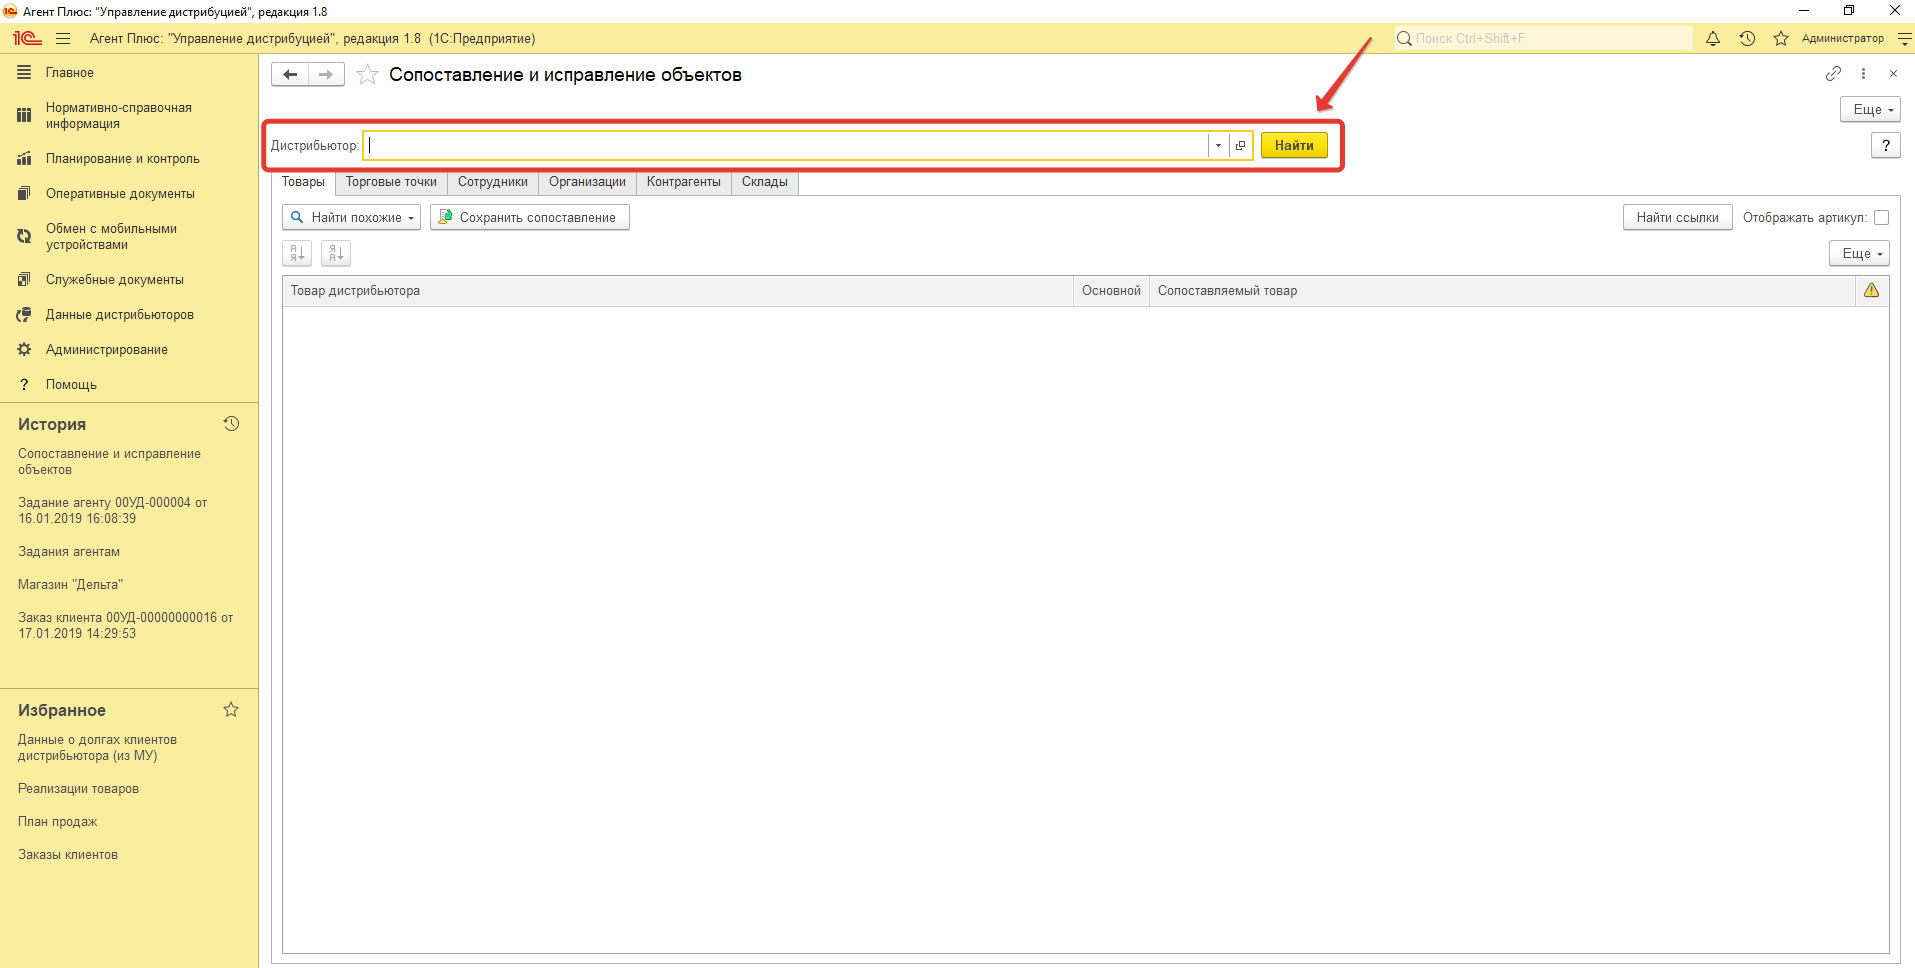Sort list ascending icon
This screenshot has width=1915, height=968.
click(297, 254)
